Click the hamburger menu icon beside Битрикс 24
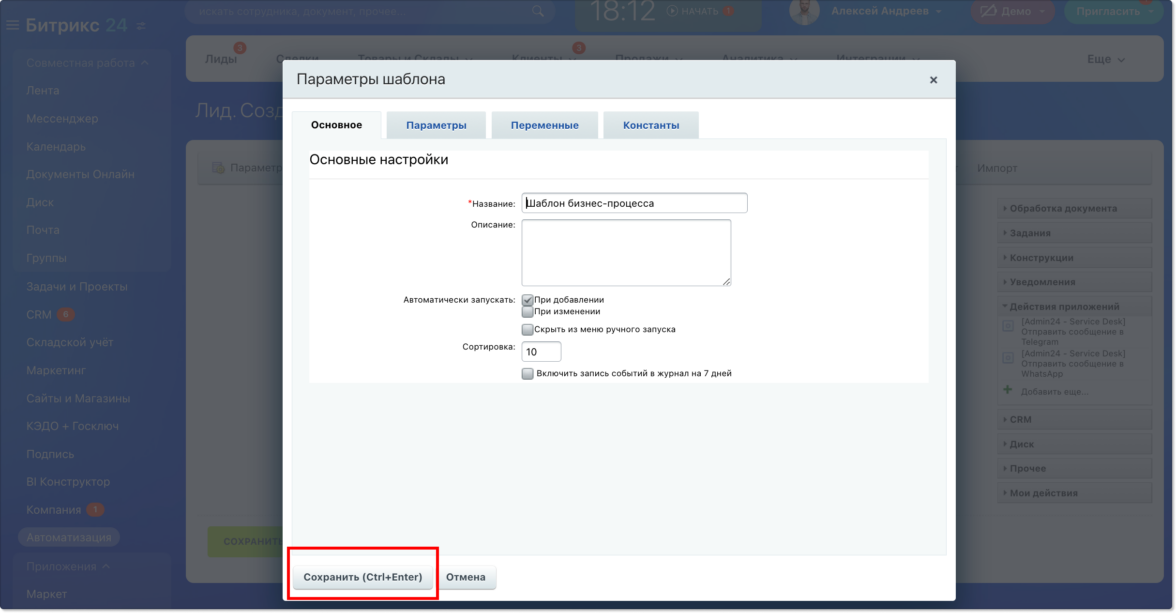This screenshot has width=1176, height=613. (x=13, y=25)
